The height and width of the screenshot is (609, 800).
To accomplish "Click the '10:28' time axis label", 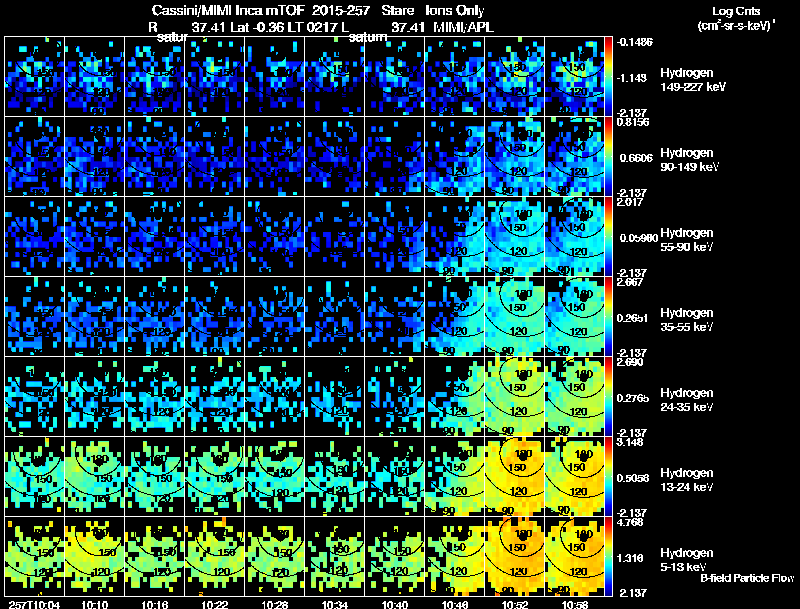I will 274,604.
